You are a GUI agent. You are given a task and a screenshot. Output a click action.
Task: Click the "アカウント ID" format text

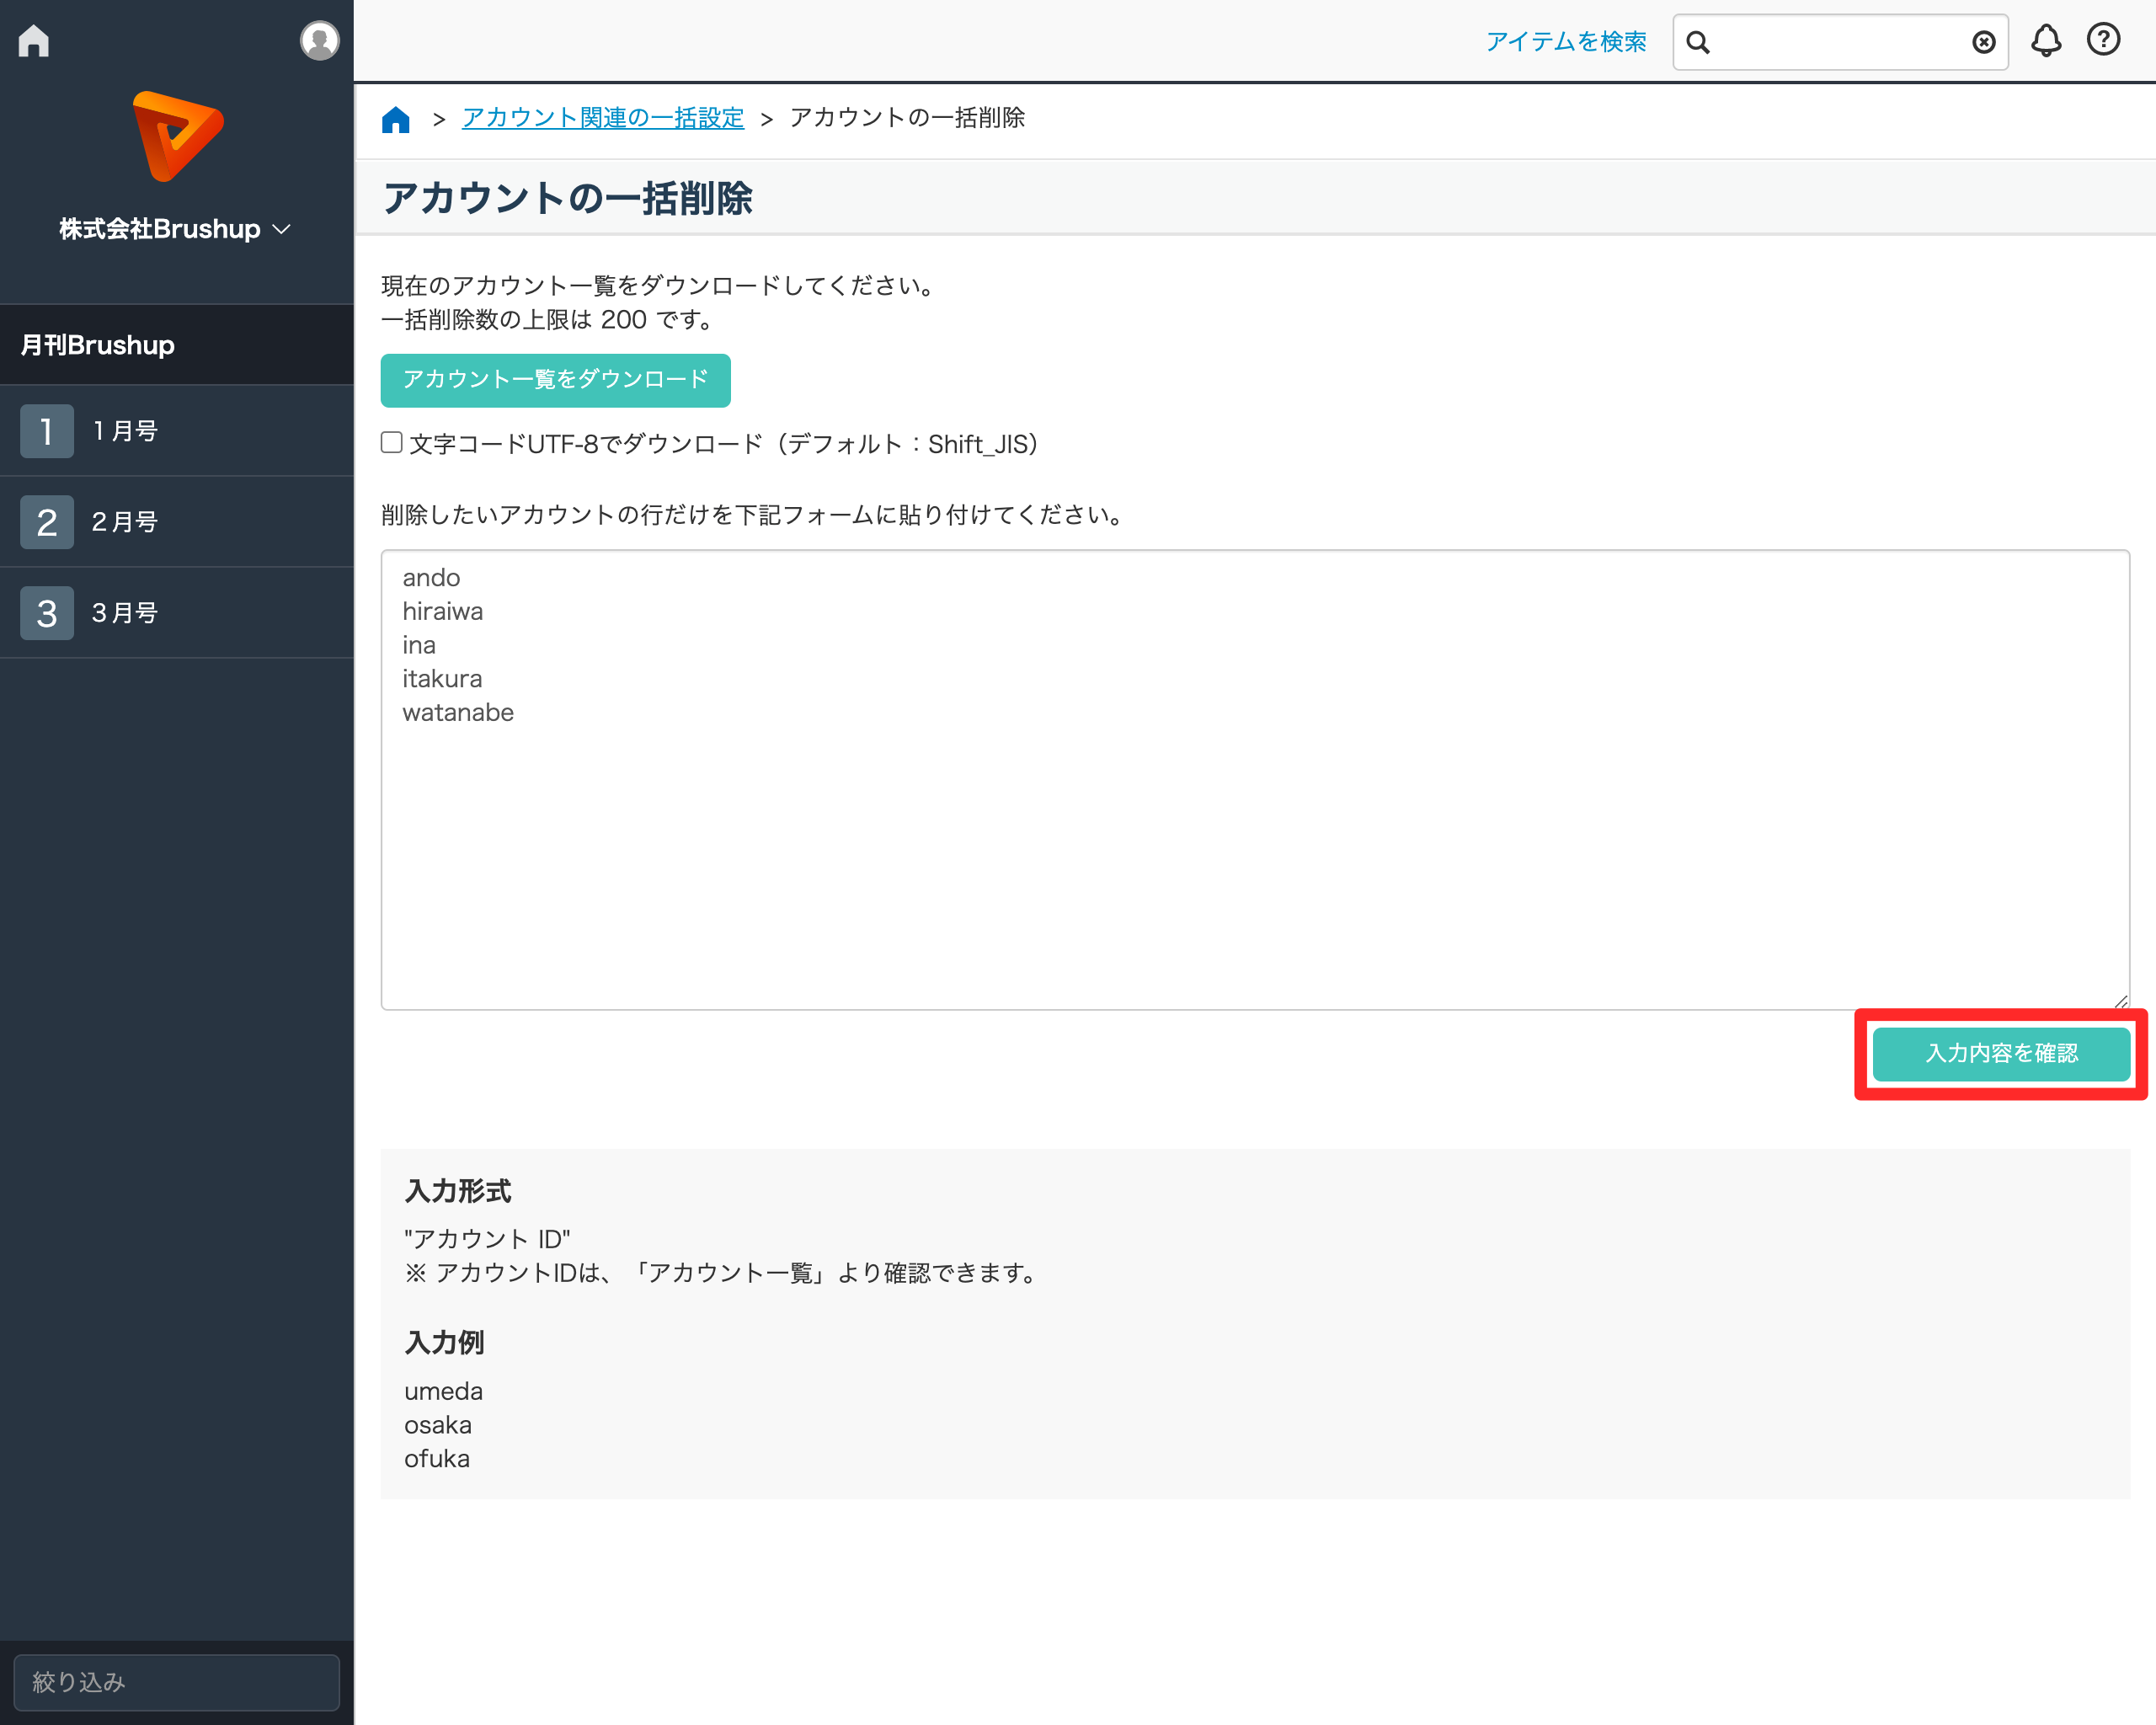point(487,1239)
